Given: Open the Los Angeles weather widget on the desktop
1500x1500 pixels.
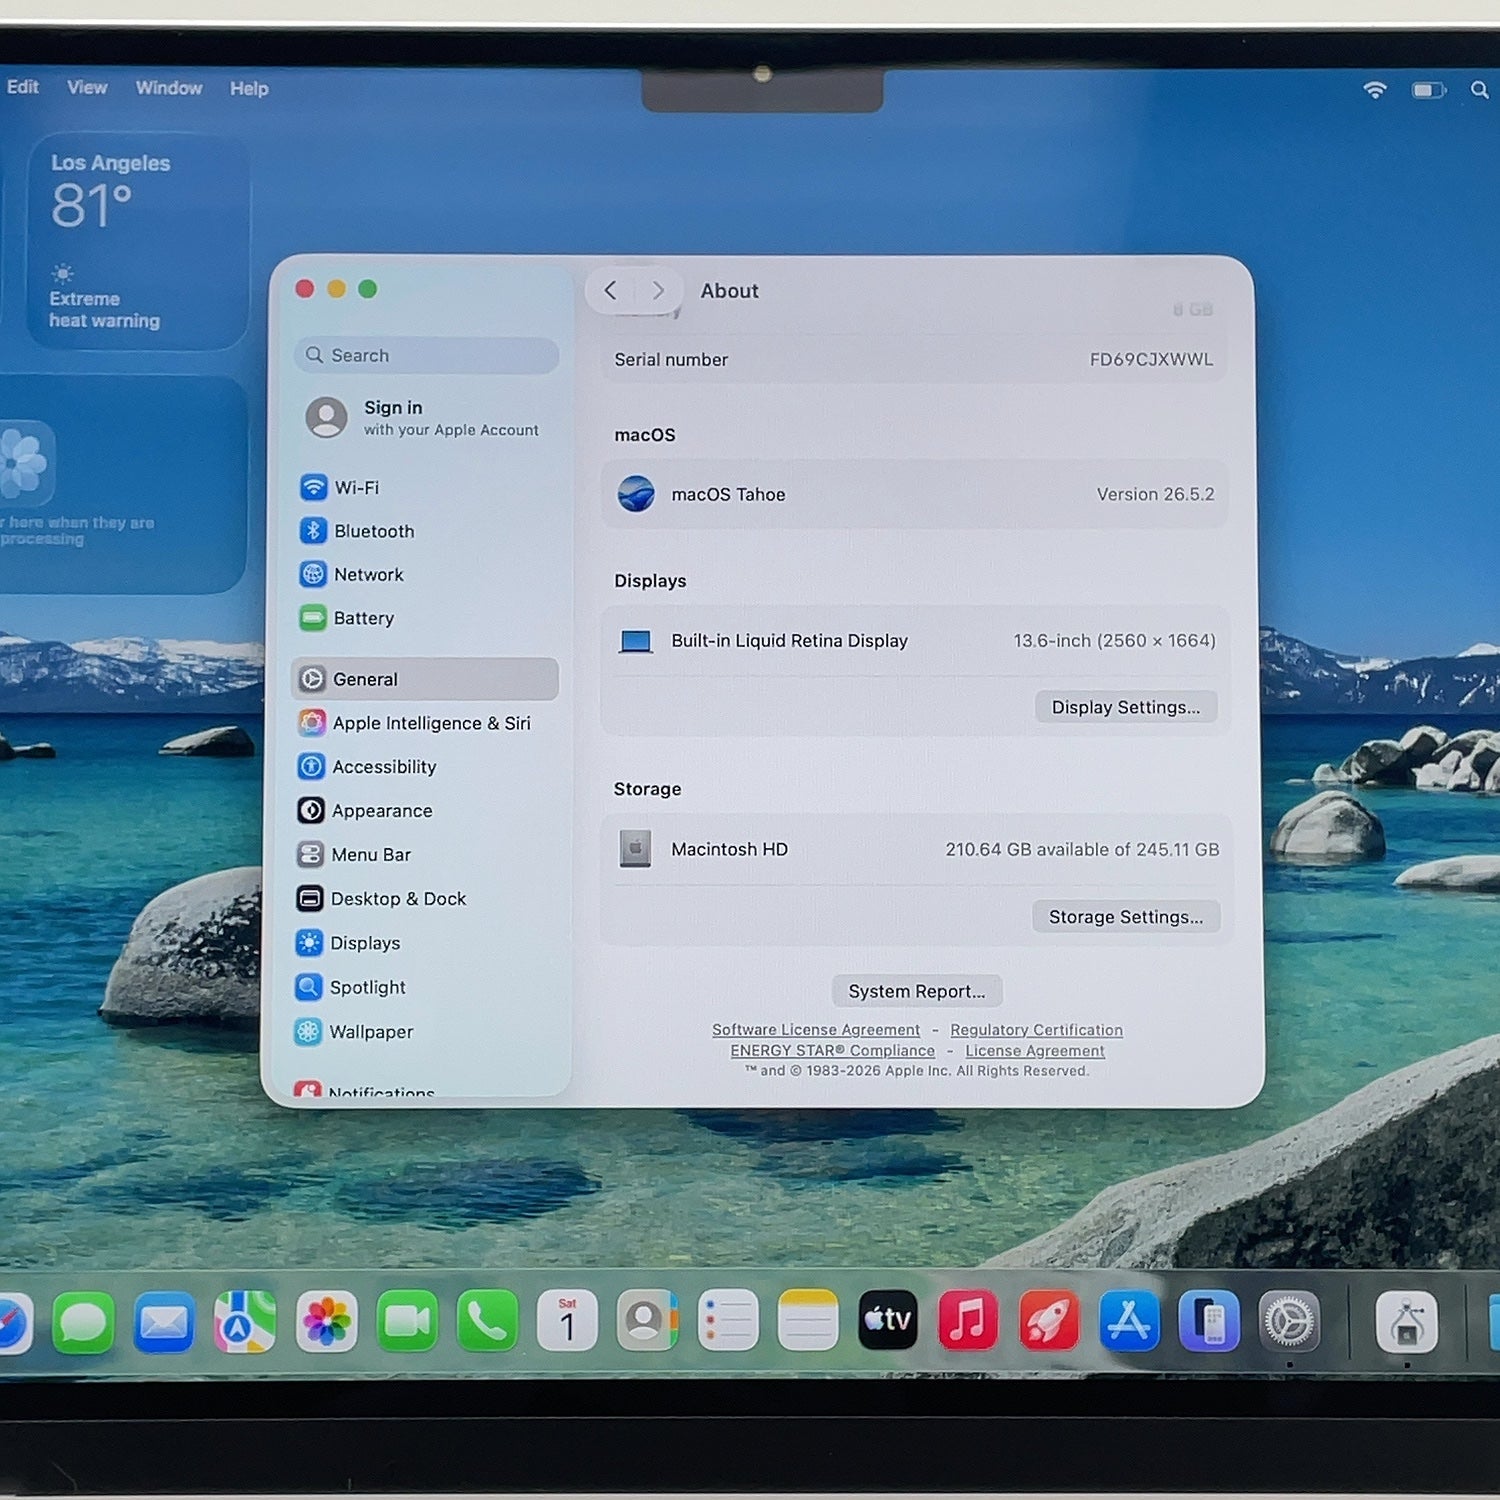Looking at the screenshot, I should (138, 241).
